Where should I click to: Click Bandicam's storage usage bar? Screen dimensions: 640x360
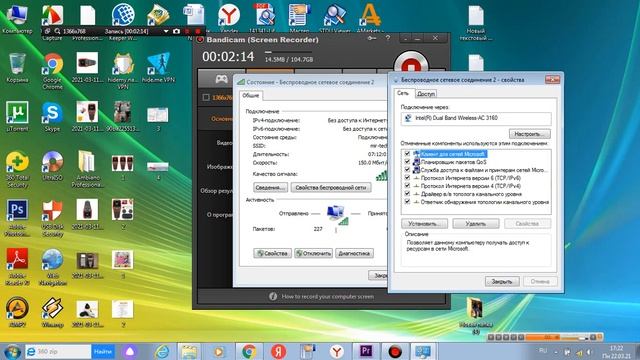(288, 52)
